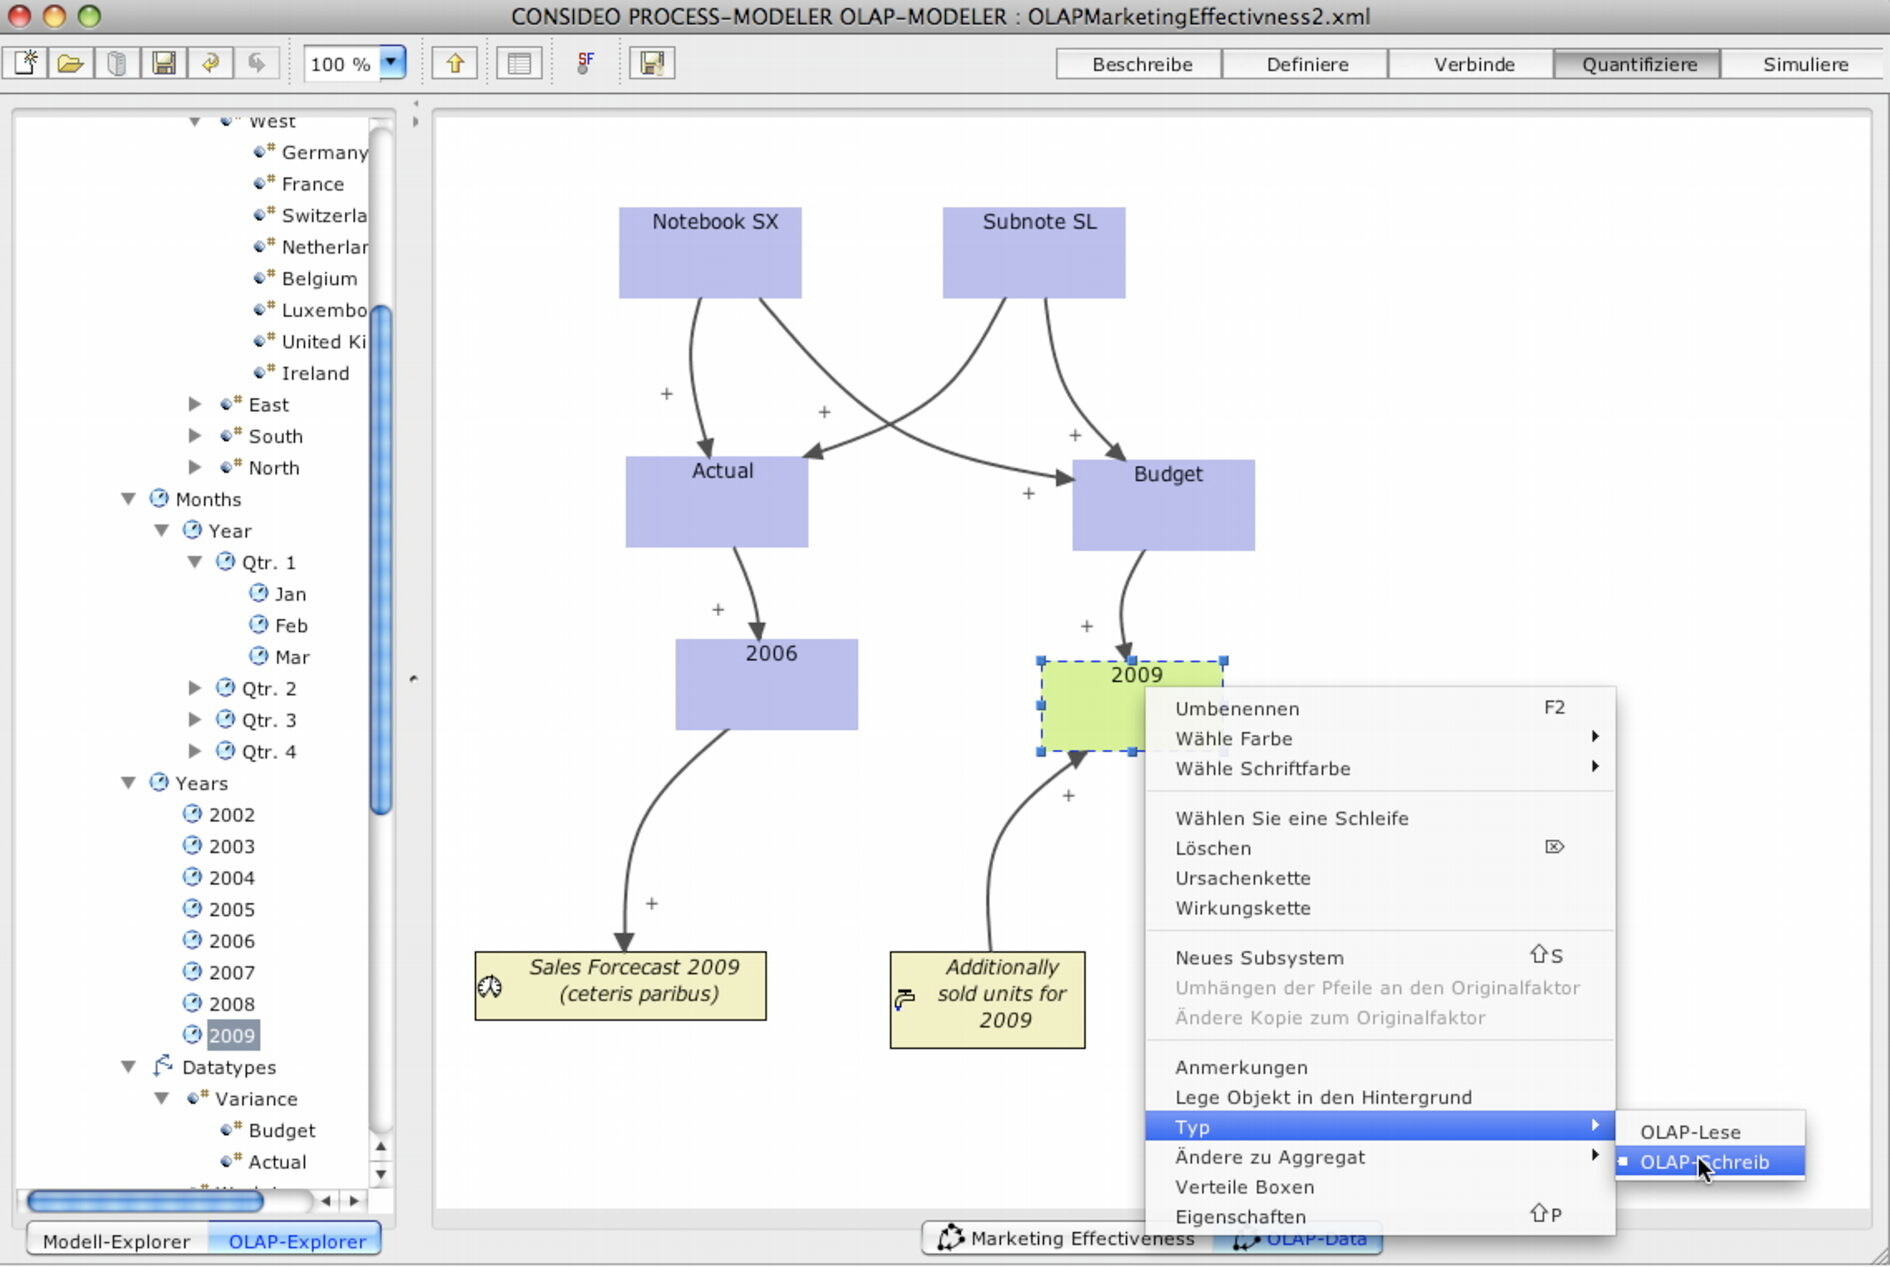Click the server database toolbar icon
The width and height of the screenshot is (1890, 1267).
click(x=117, y=63)
